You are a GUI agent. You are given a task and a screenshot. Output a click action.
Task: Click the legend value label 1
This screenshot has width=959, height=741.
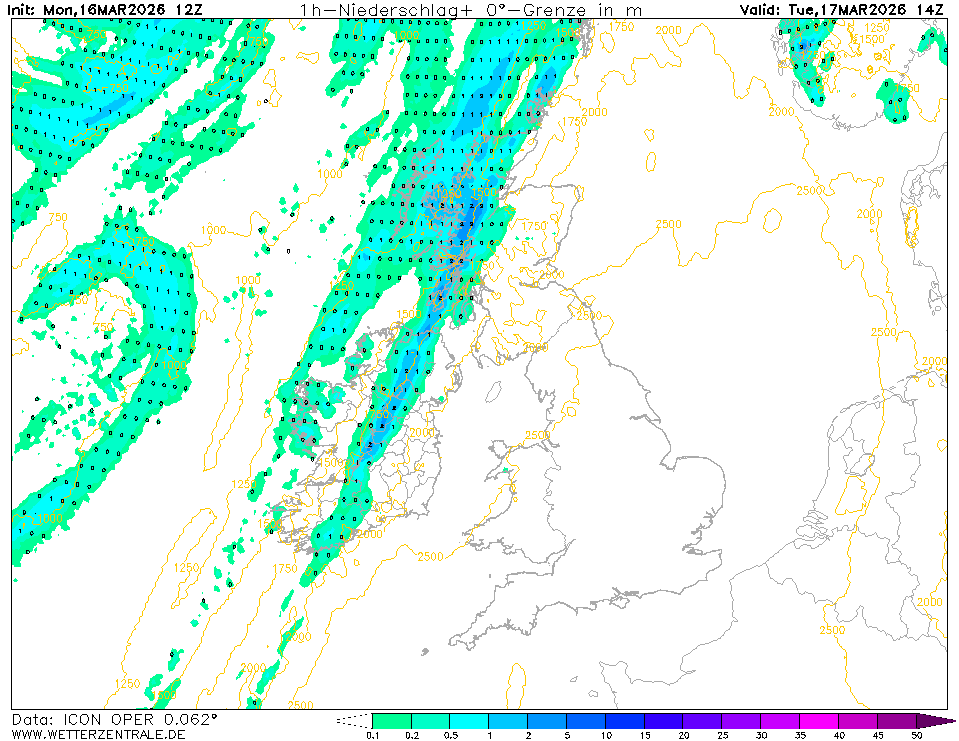(489, 735)
